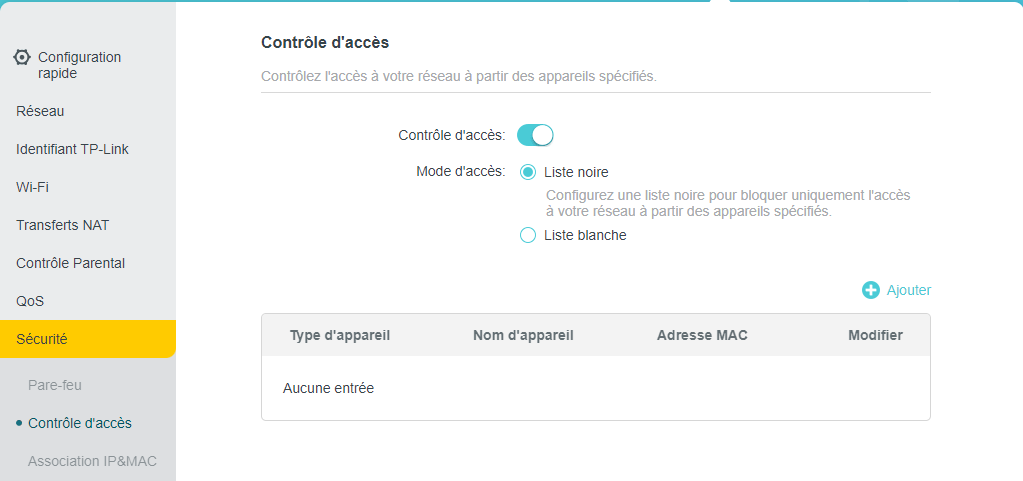Click the Configuration rapide gear icon
1023x481 pixels.
click(22, 57)
